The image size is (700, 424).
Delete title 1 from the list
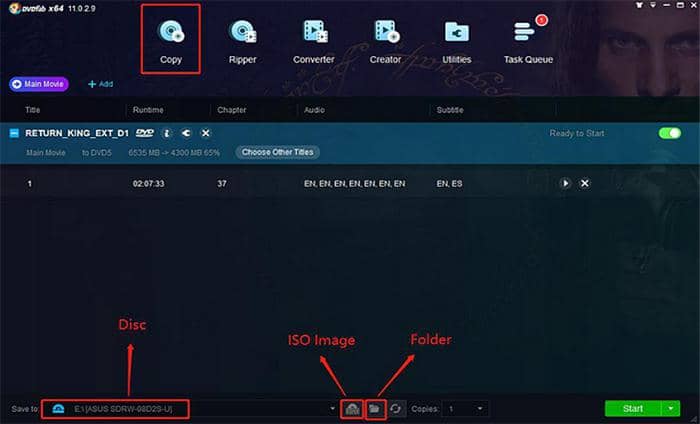click(584, 183)
